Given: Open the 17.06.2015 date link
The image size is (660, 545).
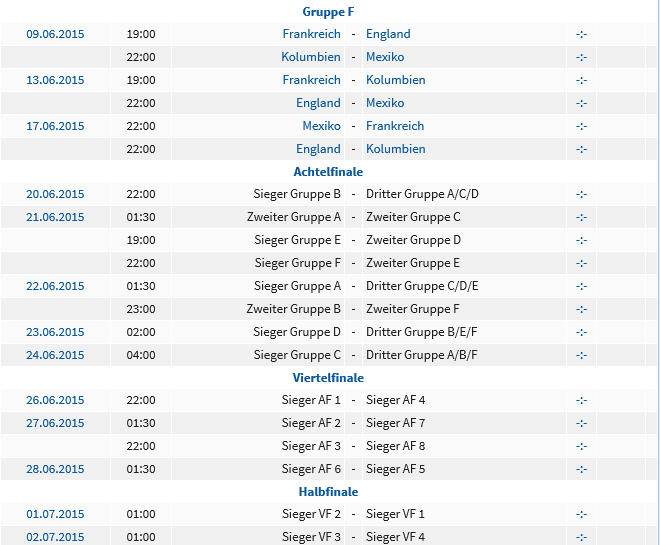Looking at the screenshot, I should click(x=55, y=126).
